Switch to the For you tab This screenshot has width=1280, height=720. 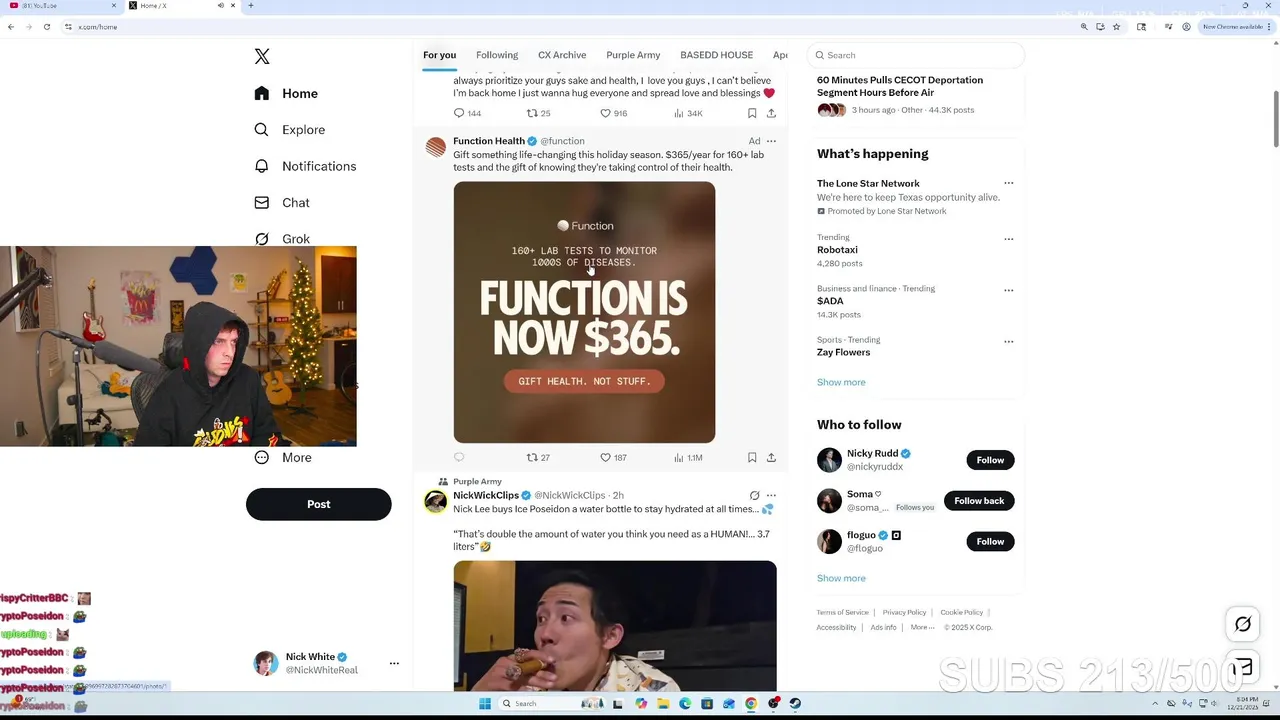(x=439, y=55)
